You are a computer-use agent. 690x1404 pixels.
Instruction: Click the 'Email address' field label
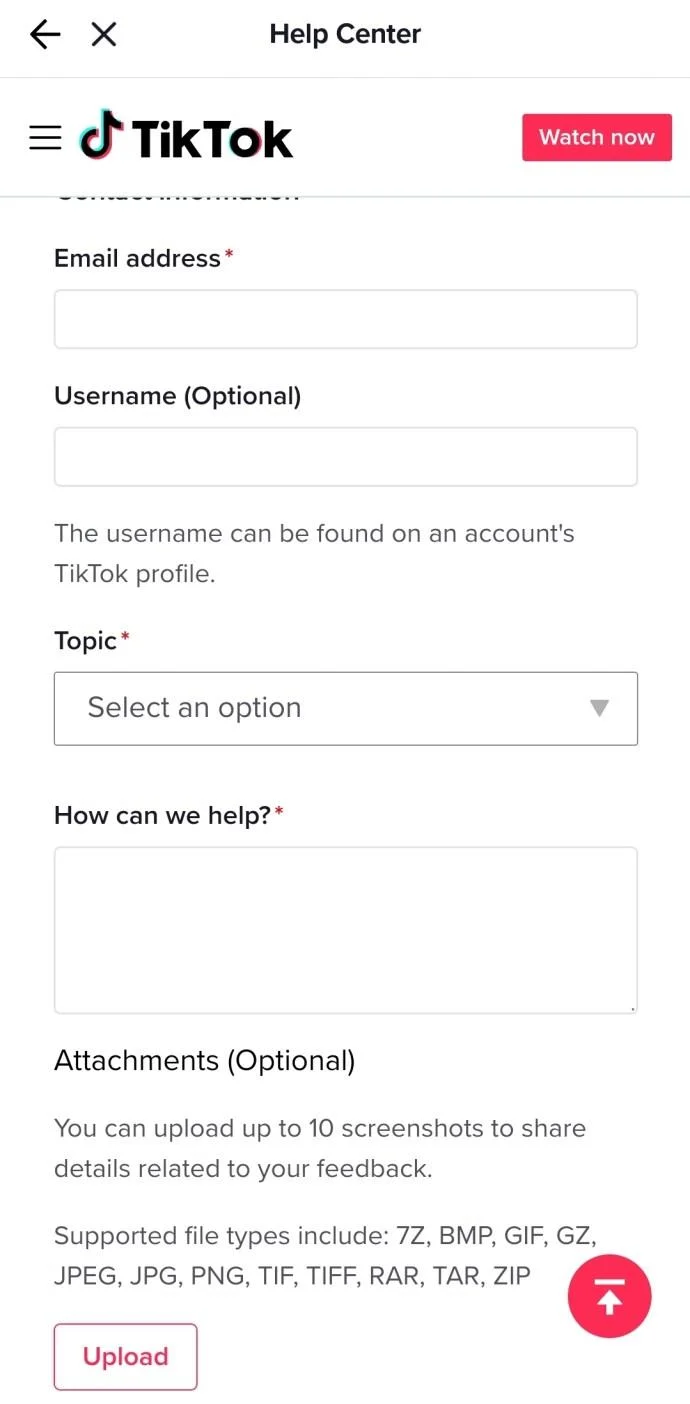137,258
